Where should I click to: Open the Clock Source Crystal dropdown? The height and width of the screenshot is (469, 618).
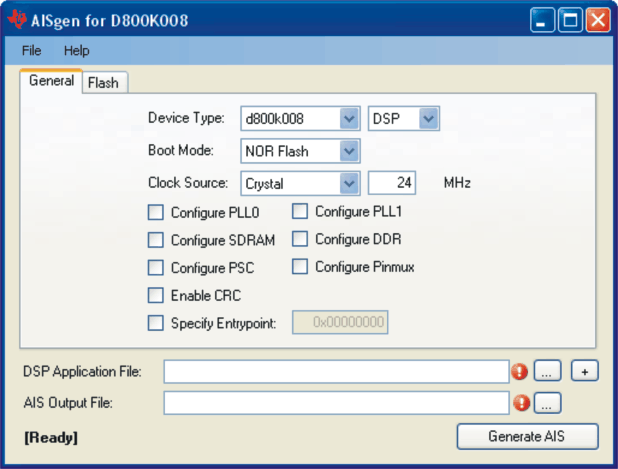(x=349, y=183)
